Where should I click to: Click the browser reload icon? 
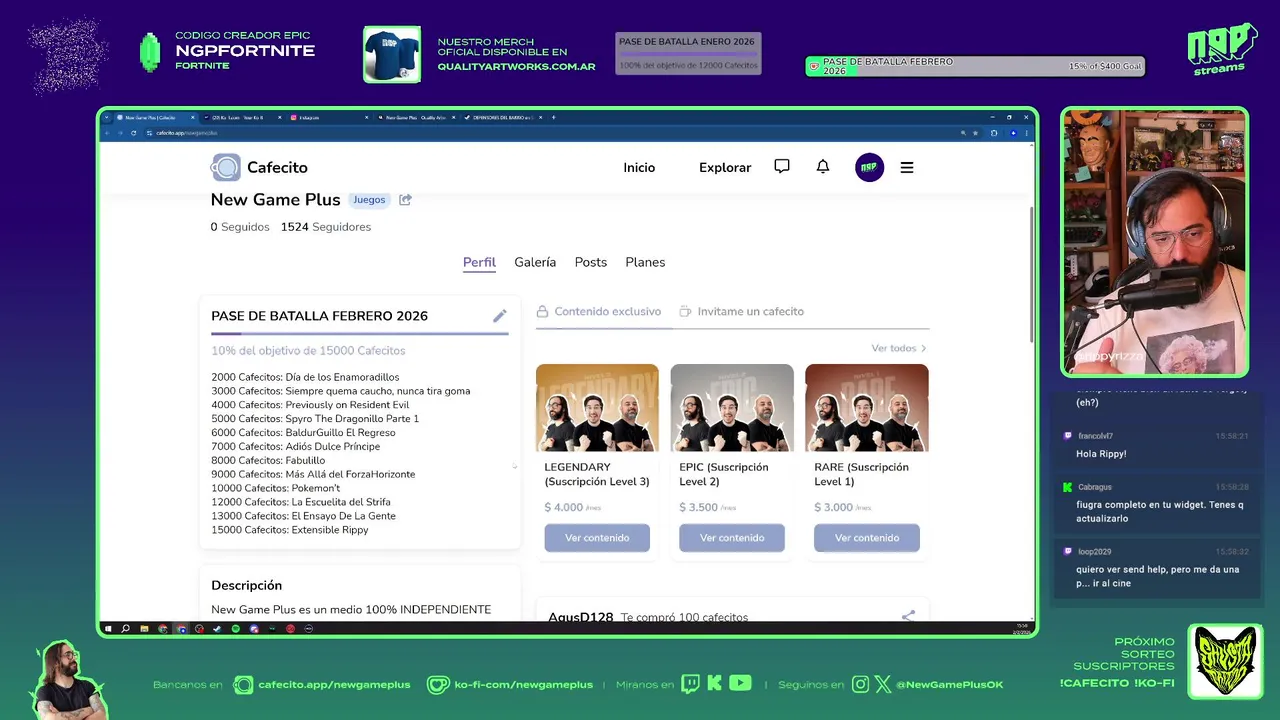point(133,133)
